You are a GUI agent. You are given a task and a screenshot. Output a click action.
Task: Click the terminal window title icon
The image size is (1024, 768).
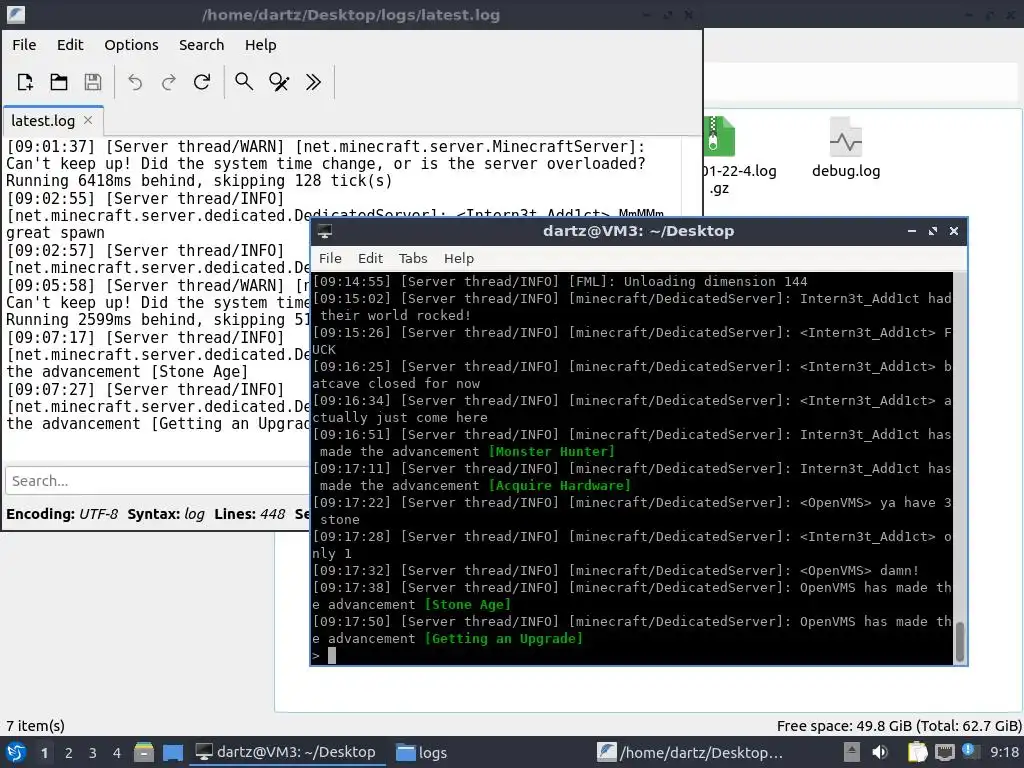[x=325, y=231]
